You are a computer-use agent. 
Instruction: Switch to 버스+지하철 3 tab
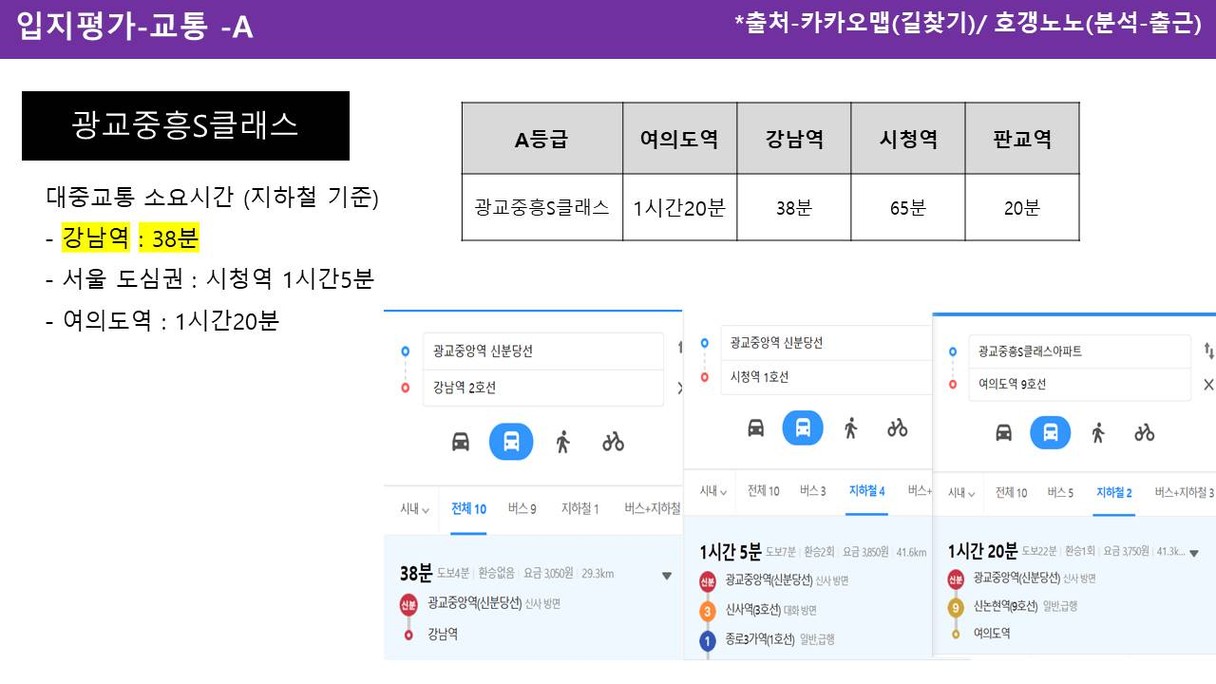tap(1184, 493)
